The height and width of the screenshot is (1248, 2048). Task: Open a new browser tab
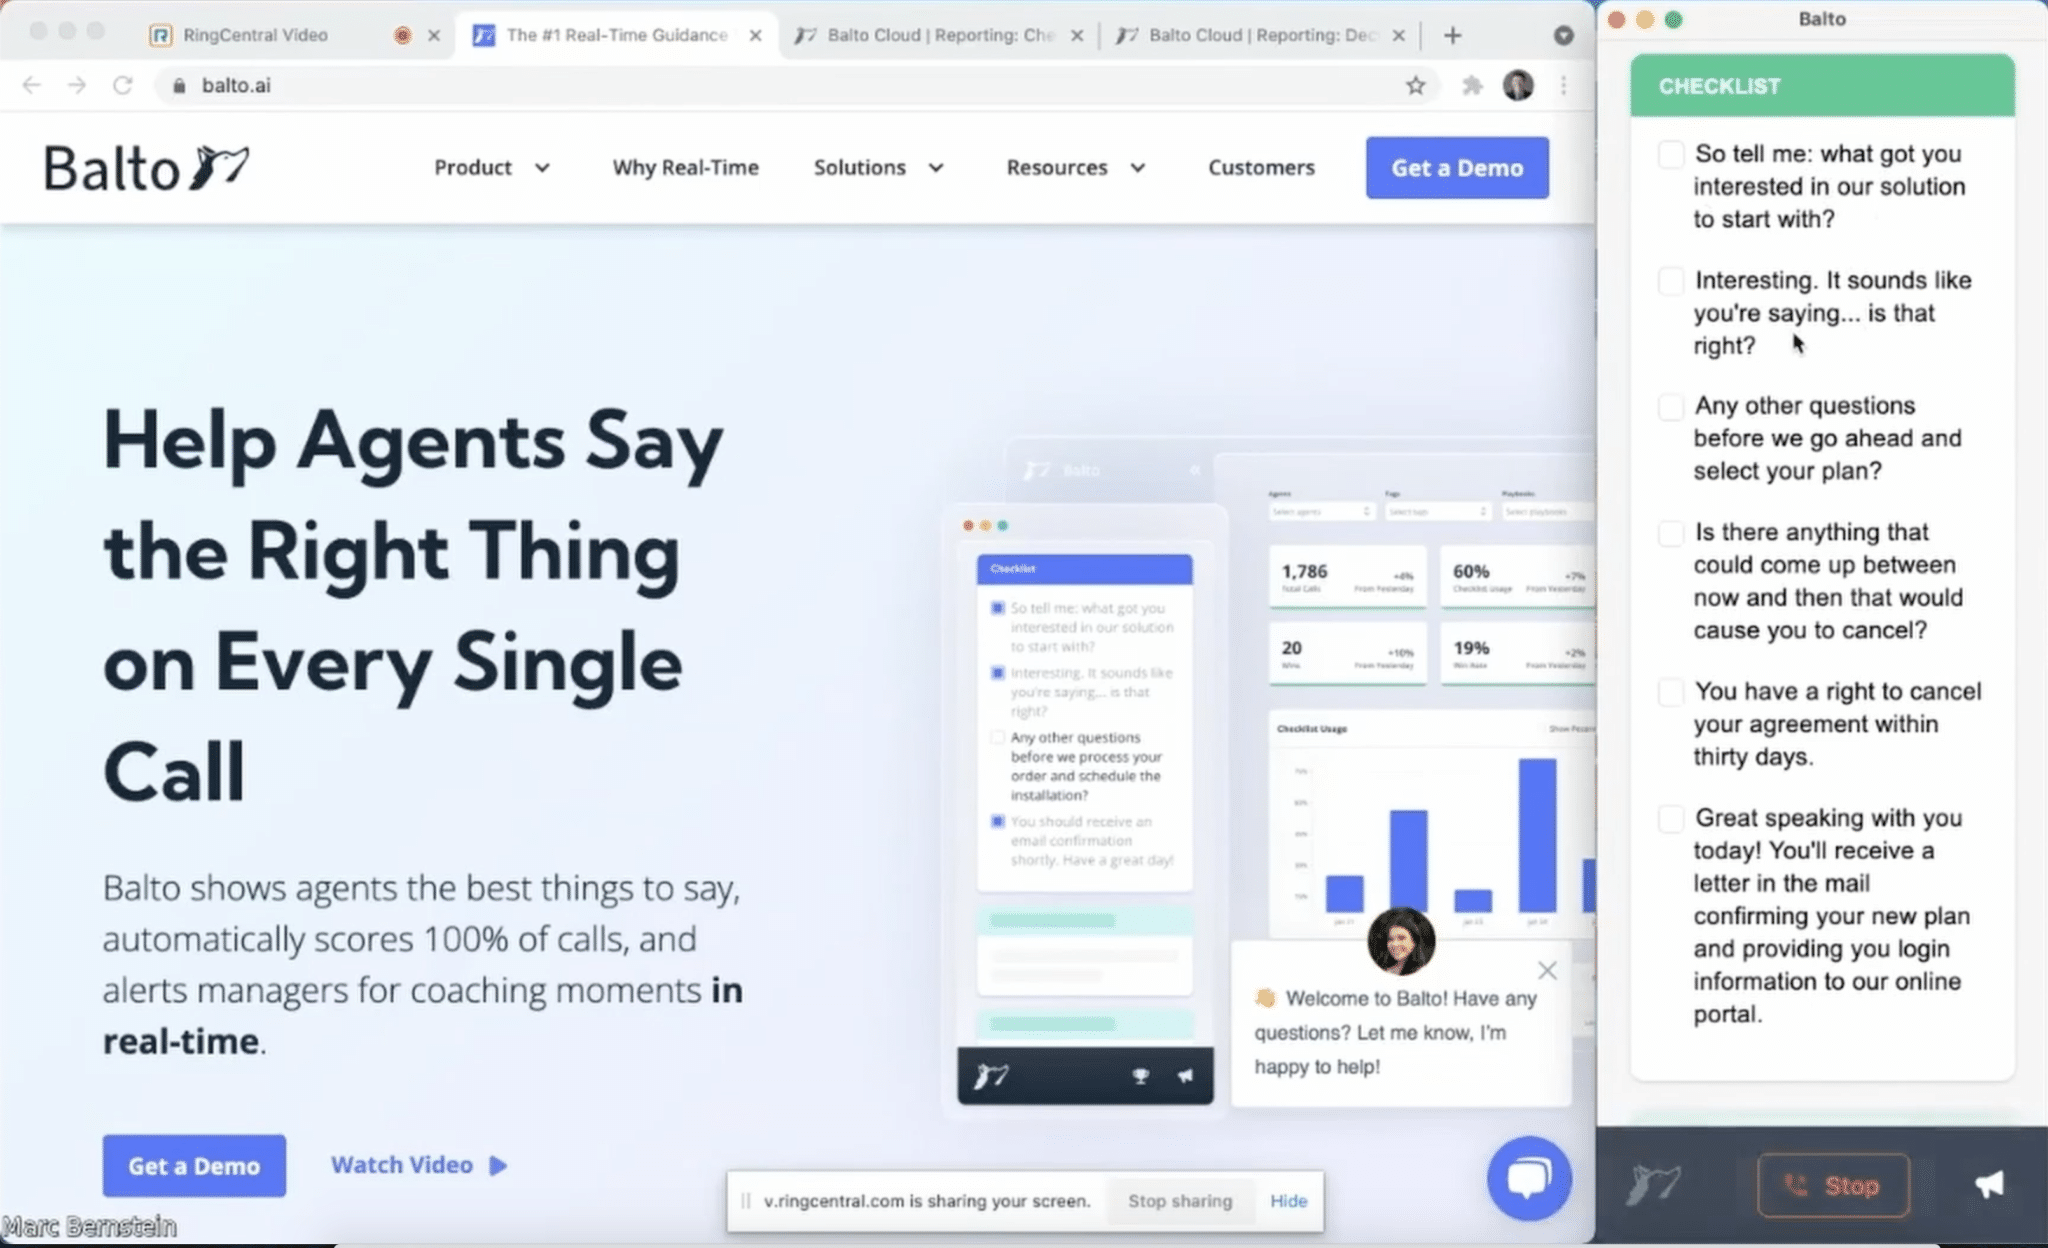coord(1452,35)
